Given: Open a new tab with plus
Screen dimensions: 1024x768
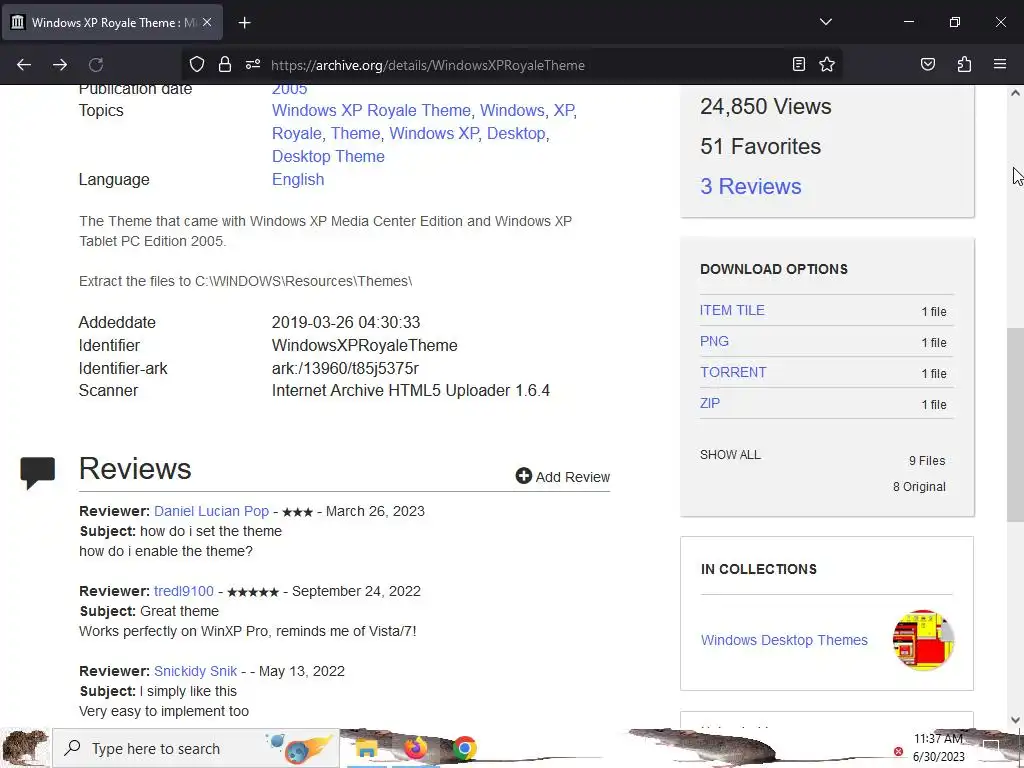Looking at the screenshot, I should point(244,23).
